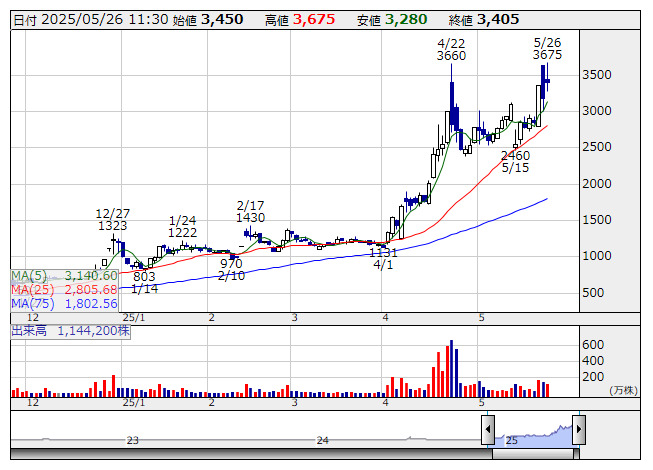Click the 500 price axis label
The width and height of the screenshot is (653, 470).
point(593,293)
